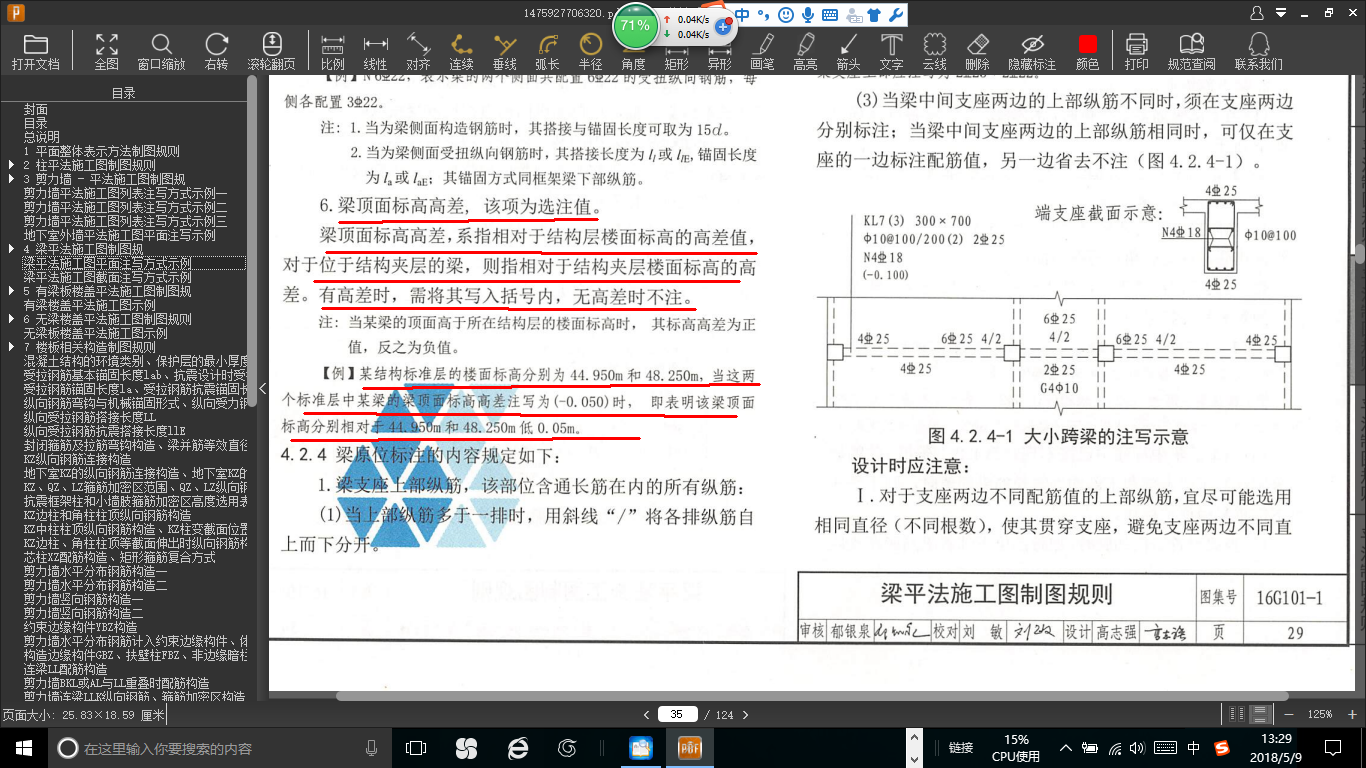Show hidden system tray icons
Screen dimensions: 1366x768
click(1068, 748)
